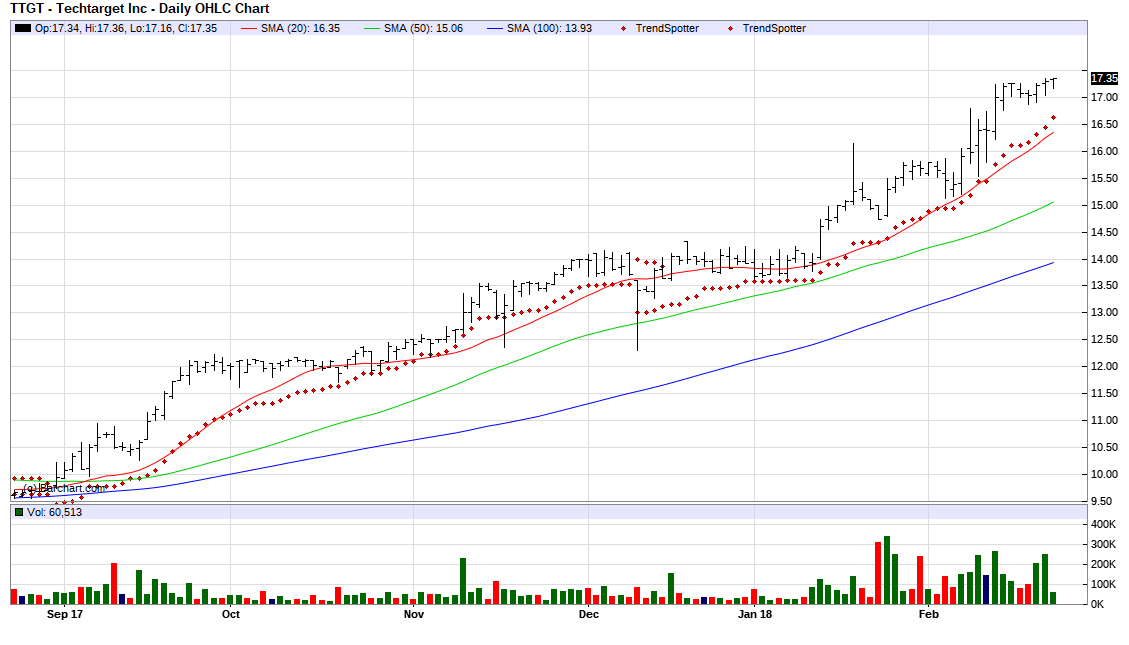Click the SMA (20): 16.35 legend label
Image resolution: width=1129 pixels, height=645 pixels.
(300, 28)
